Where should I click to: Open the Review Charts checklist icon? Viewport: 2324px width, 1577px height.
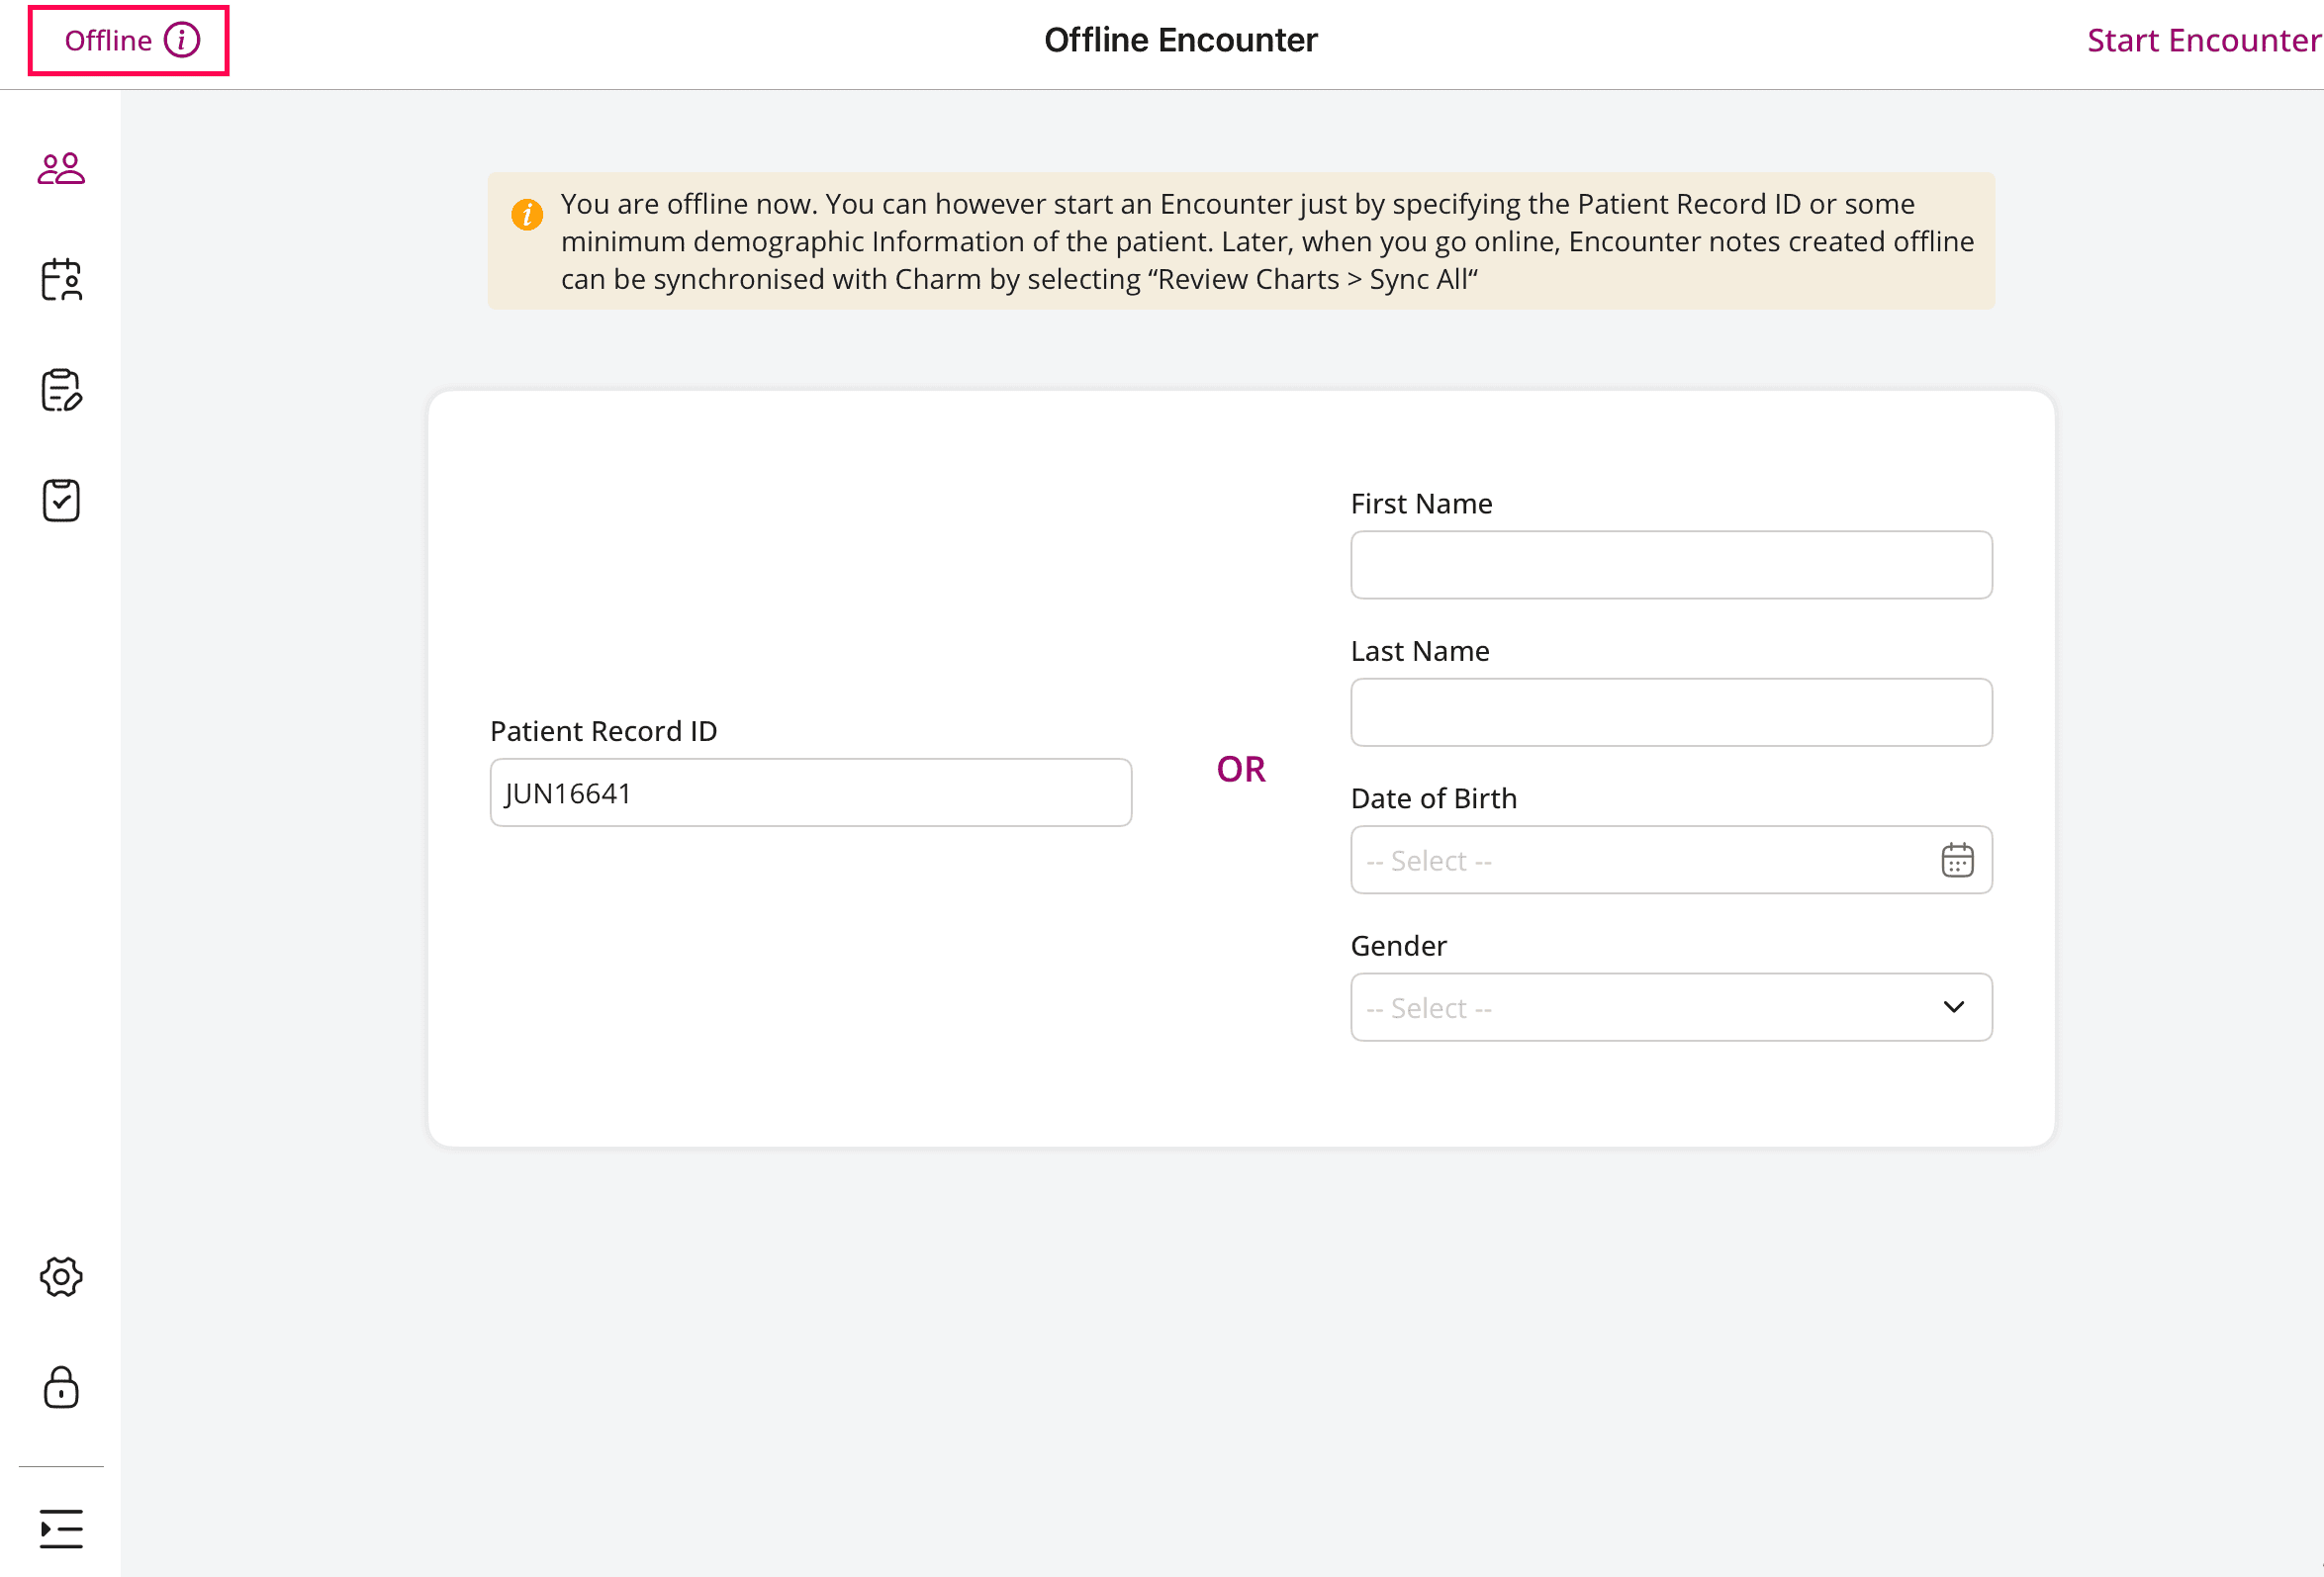coord(61,500)
